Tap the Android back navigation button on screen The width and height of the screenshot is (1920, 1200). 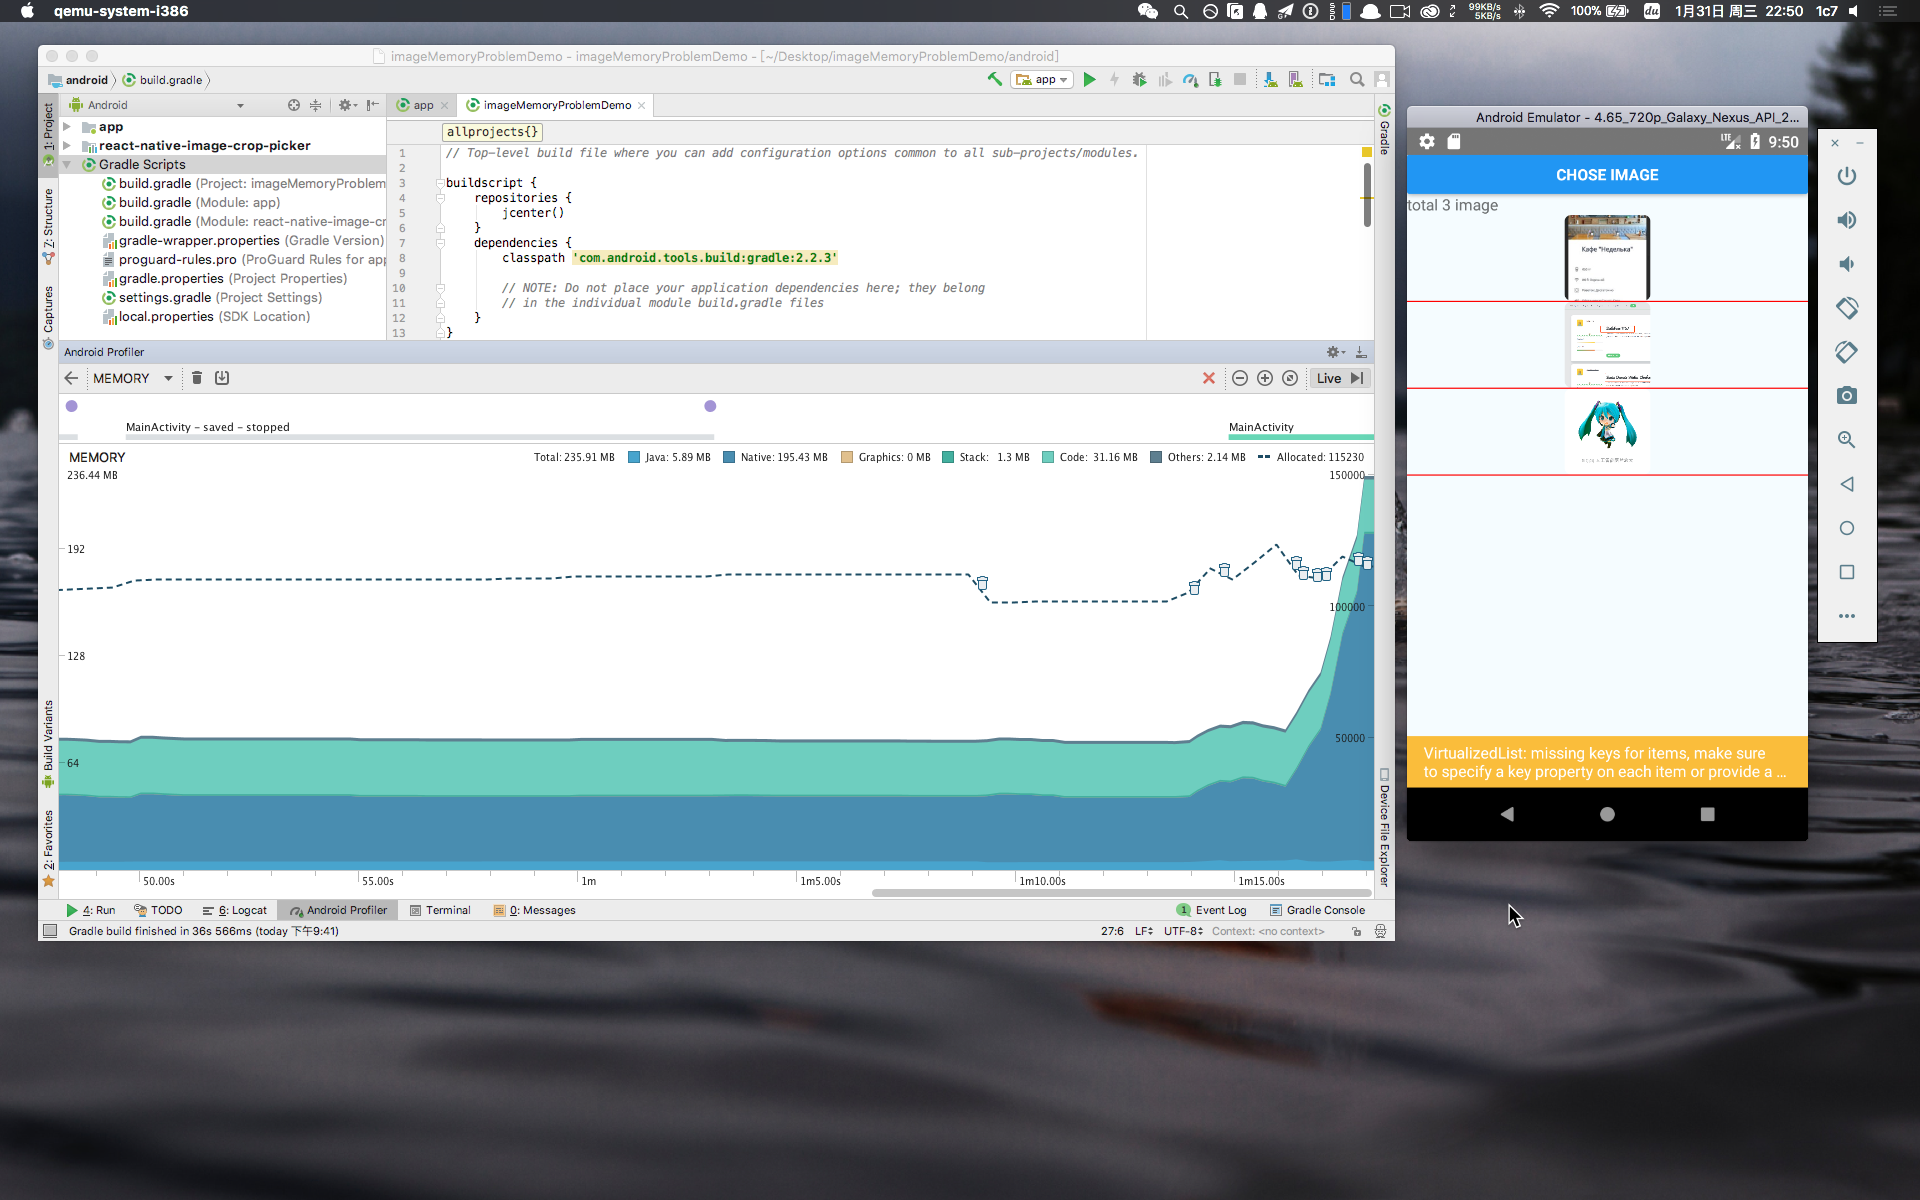[1507, 814]
